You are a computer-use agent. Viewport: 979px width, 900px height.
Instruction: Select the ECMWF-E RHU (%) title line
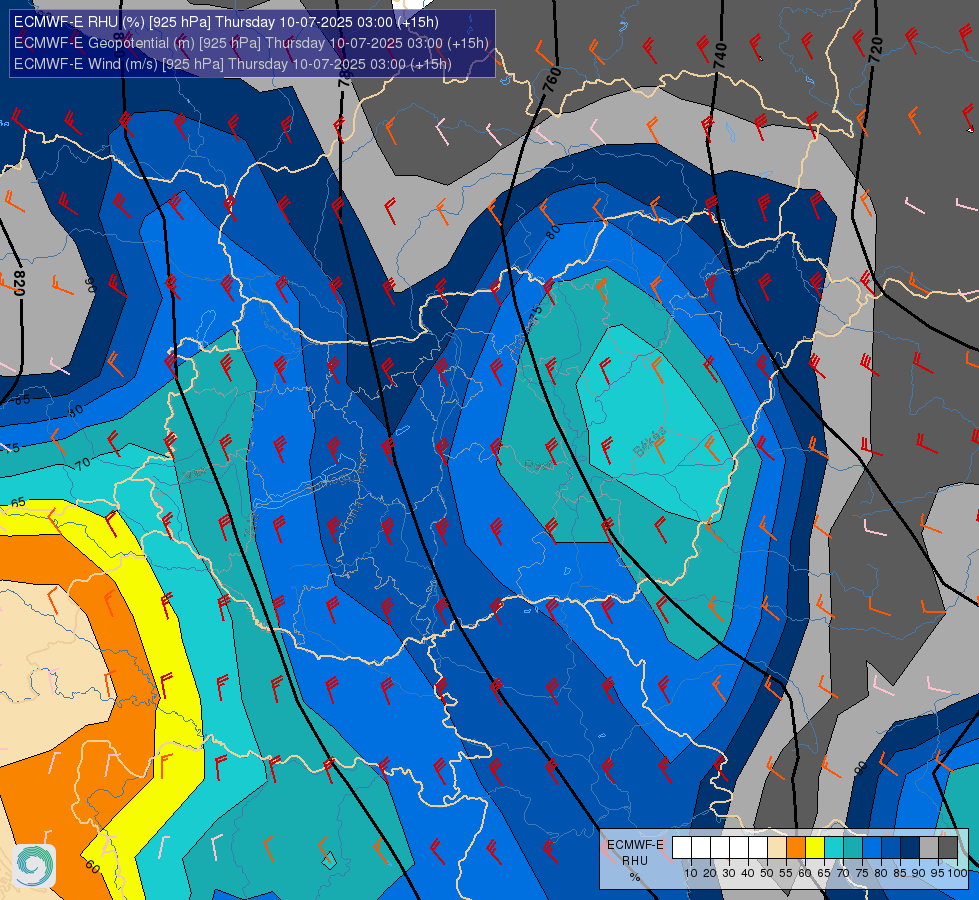coord(226,22)
